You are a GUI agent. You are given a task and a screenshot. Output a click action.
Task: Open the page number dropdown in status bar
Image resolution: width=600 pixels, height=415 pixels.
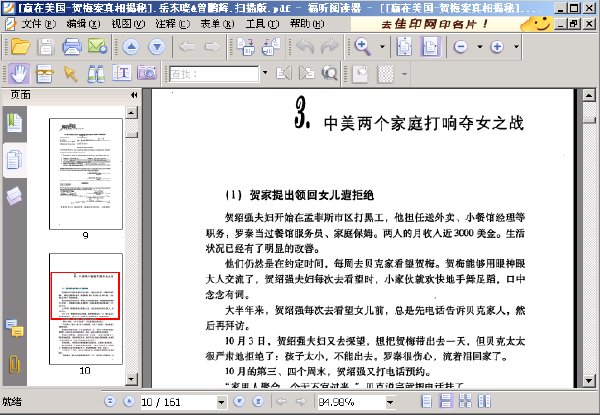pos(221,402)
